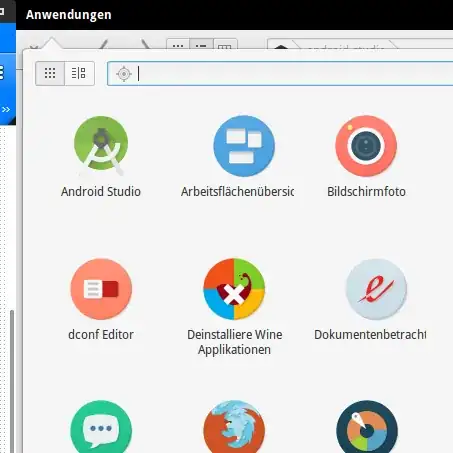
Task: Launch the green chat bubble app
Action: (x=101, y=427)
